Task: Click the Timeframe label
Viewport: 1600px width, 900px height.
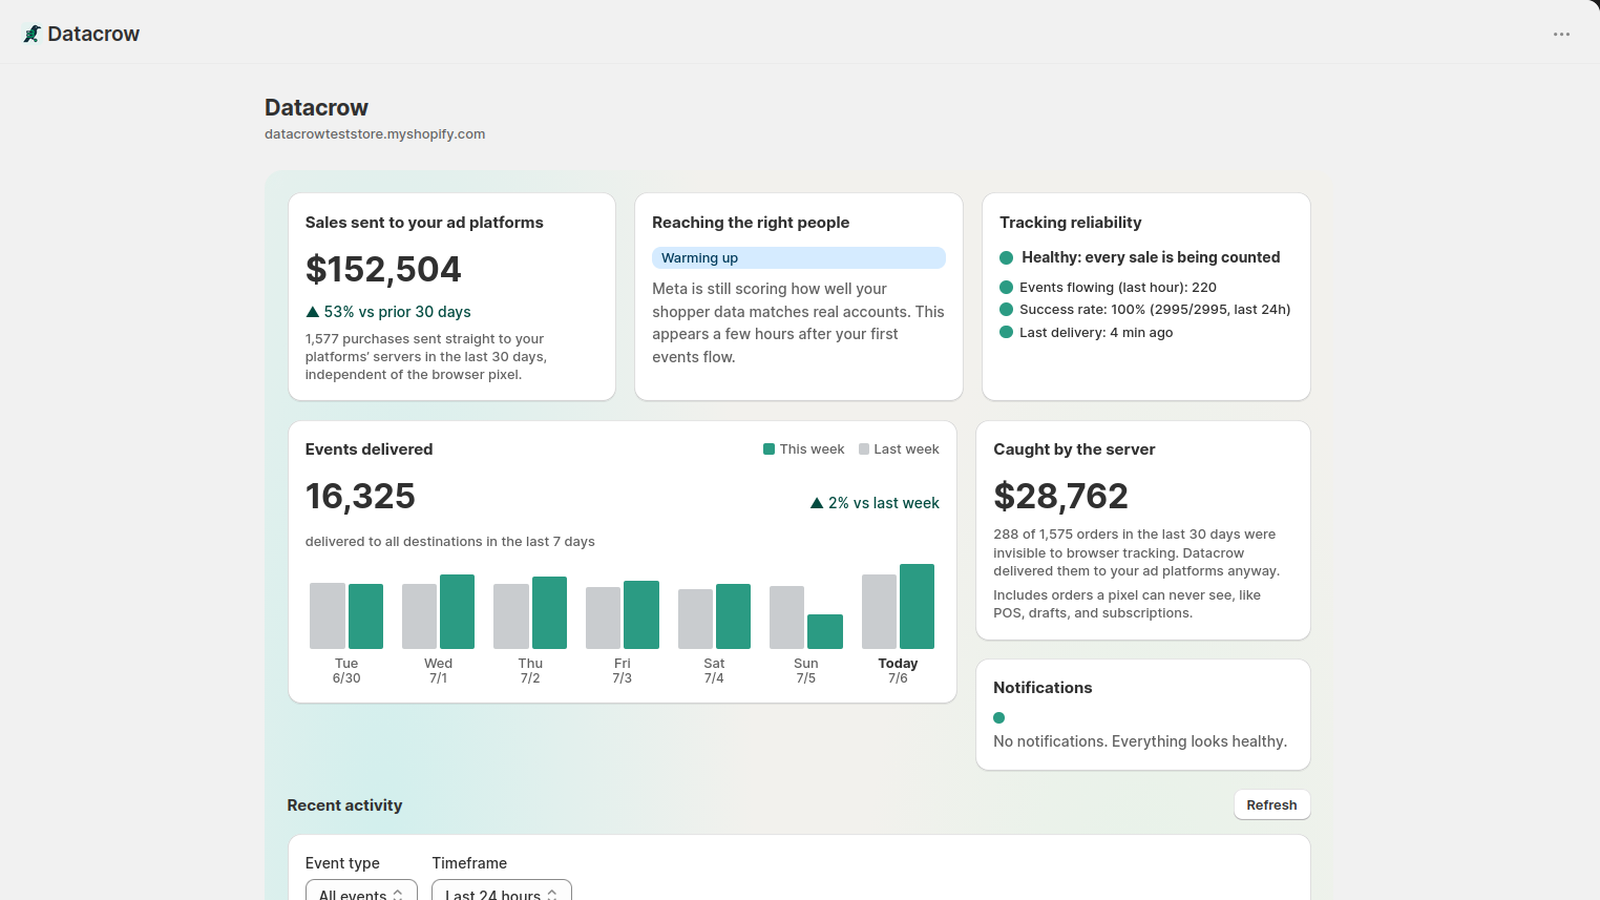Action: tap(469, 863)
